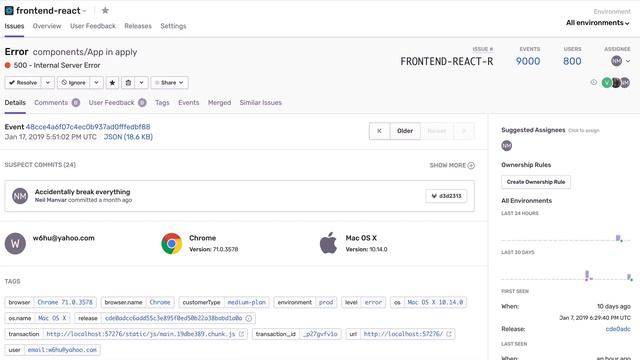
Task: Switch to the Events tab
Action: pos(189,102)
